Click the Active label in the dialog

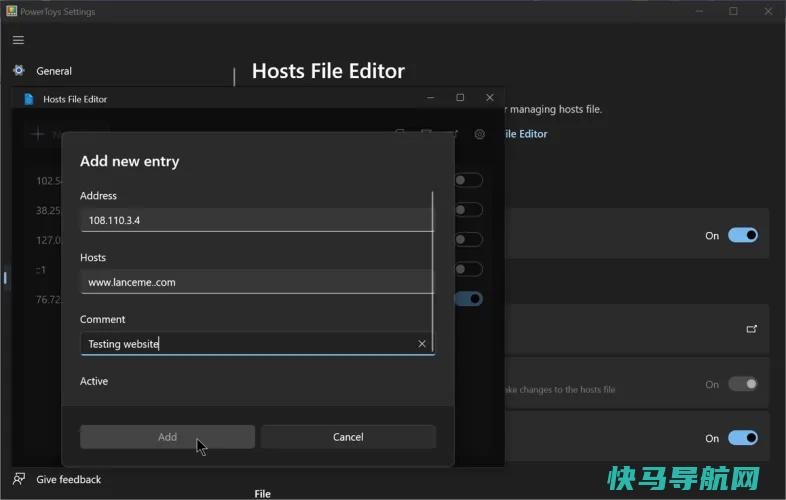94,381
